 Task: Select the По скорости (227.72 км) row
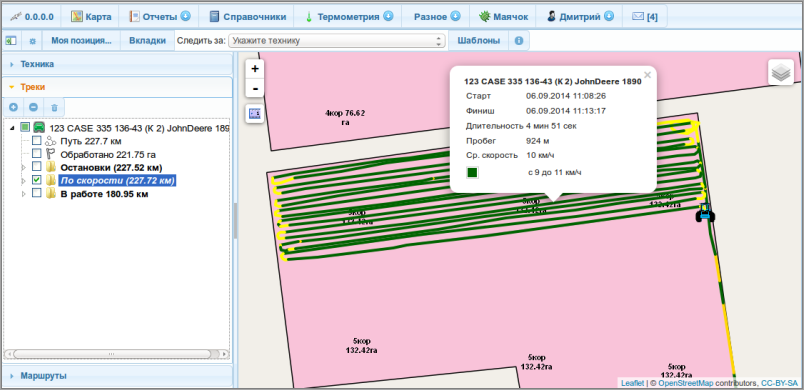[117, 181]
